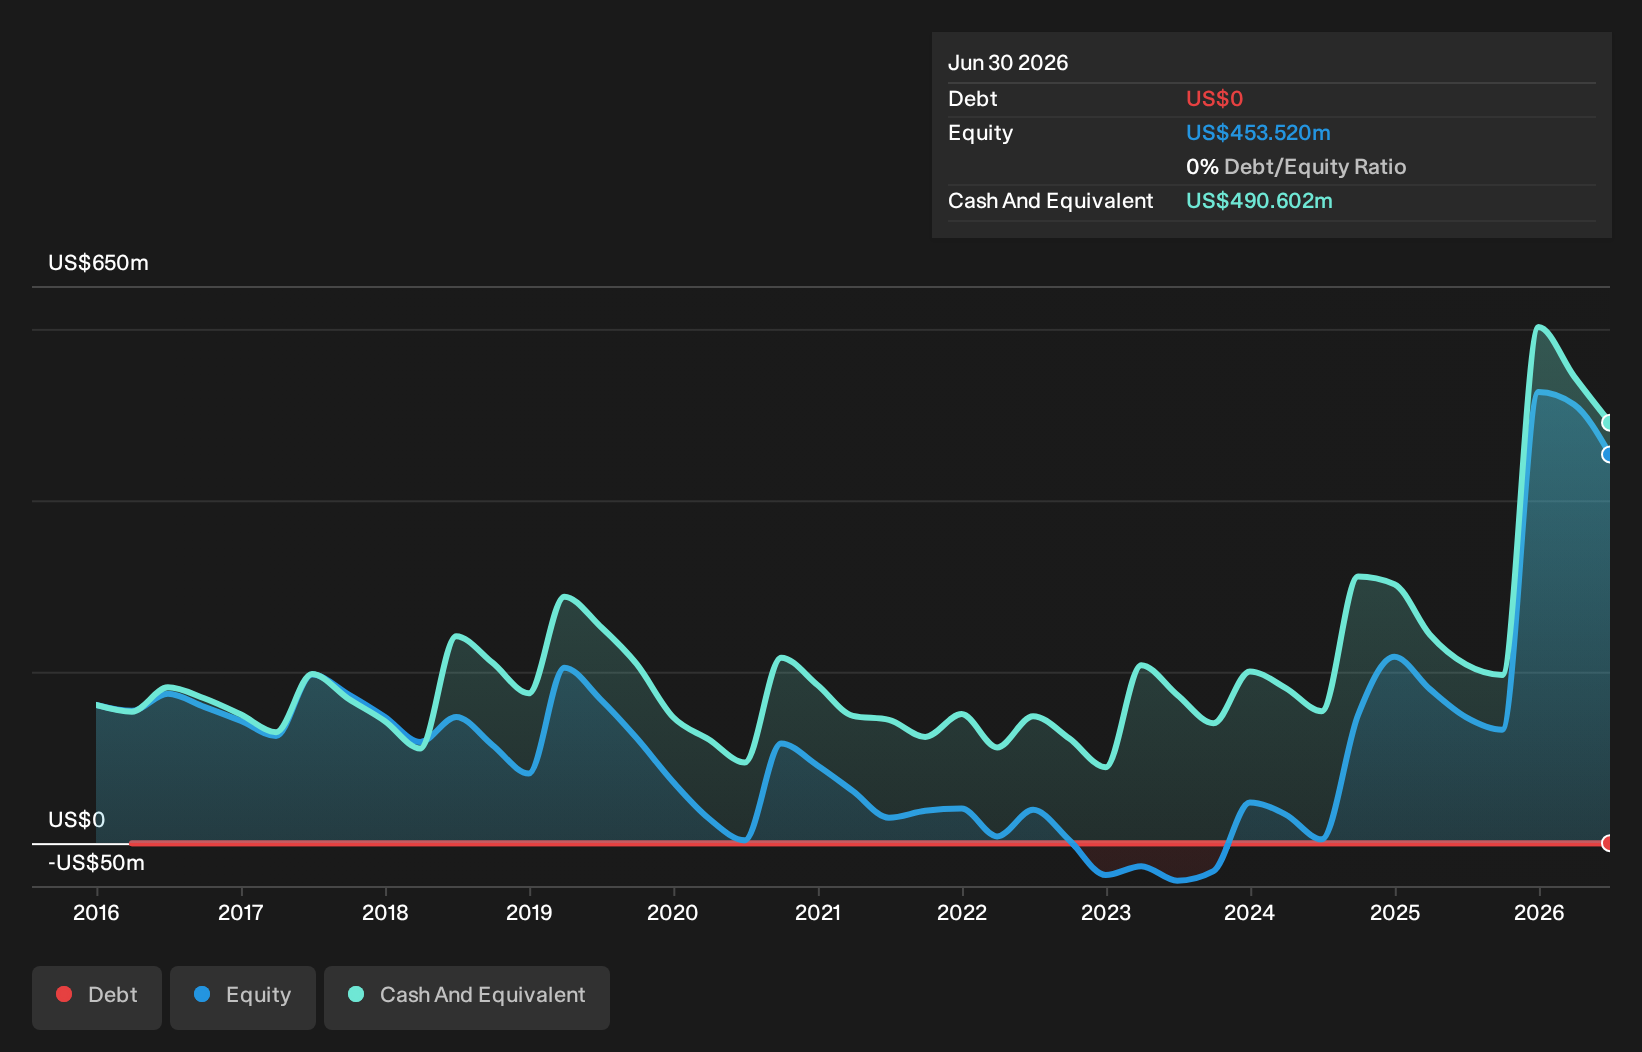Toggle the Cash And Equivalent legend button

tap(467, 997)
